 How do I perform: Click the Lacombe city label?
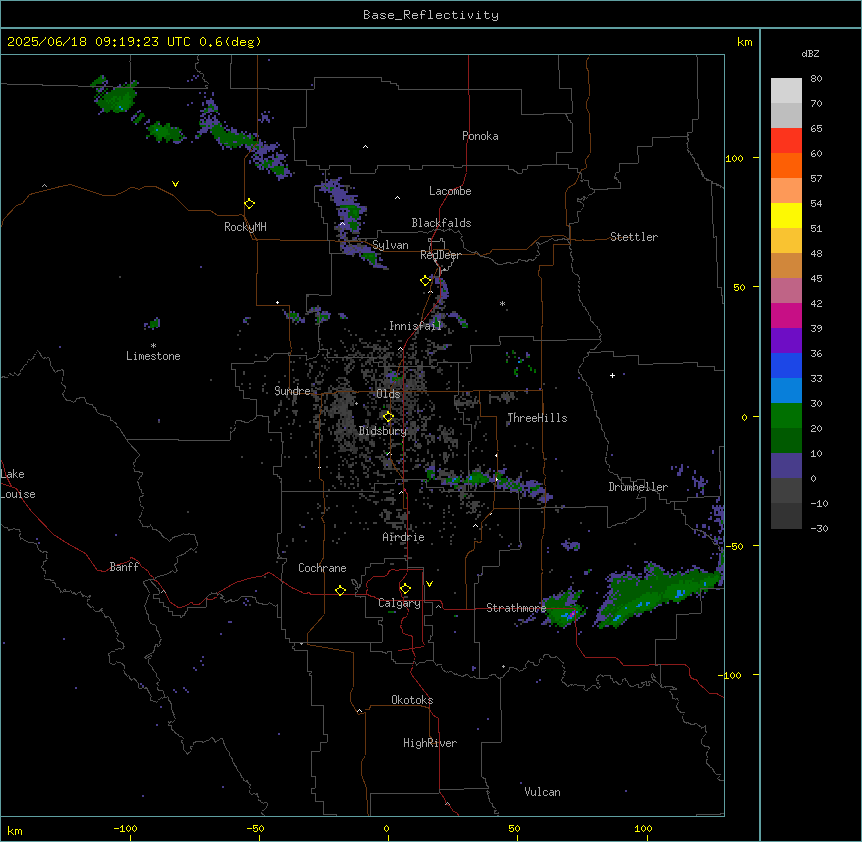click(450, 191)
